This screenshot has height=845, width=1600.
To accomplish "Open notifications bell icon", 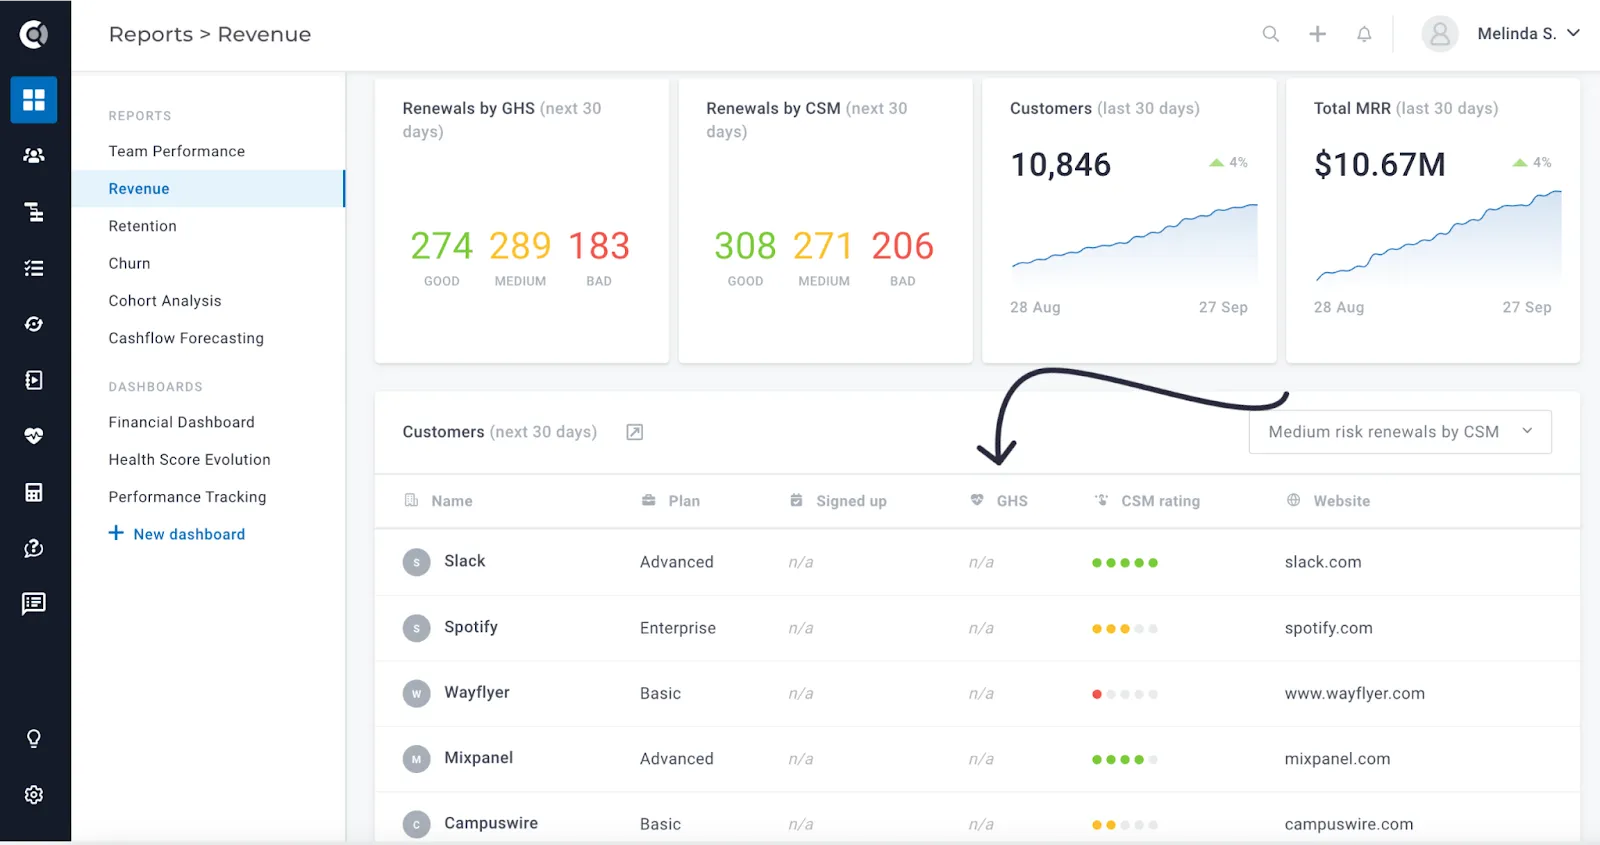I will coord(1364,34).
